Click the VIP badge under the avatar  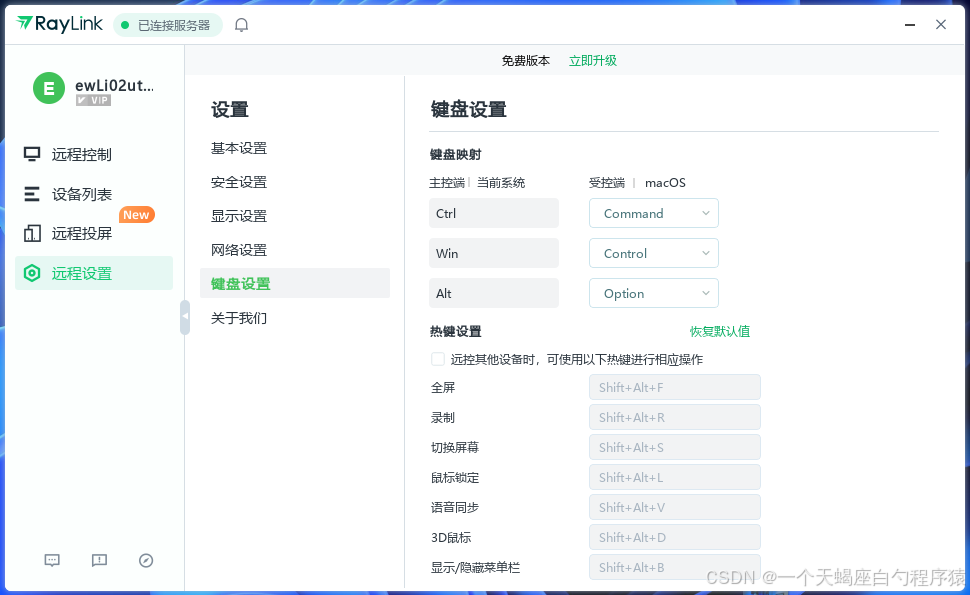[x=93, y=100]
